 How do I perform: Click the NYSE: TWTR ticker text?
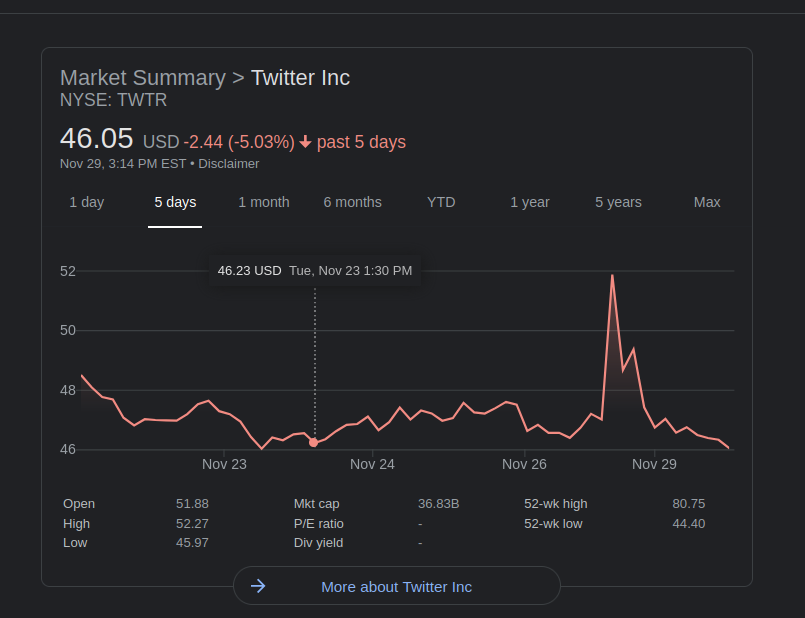click(x=113, y=100)
